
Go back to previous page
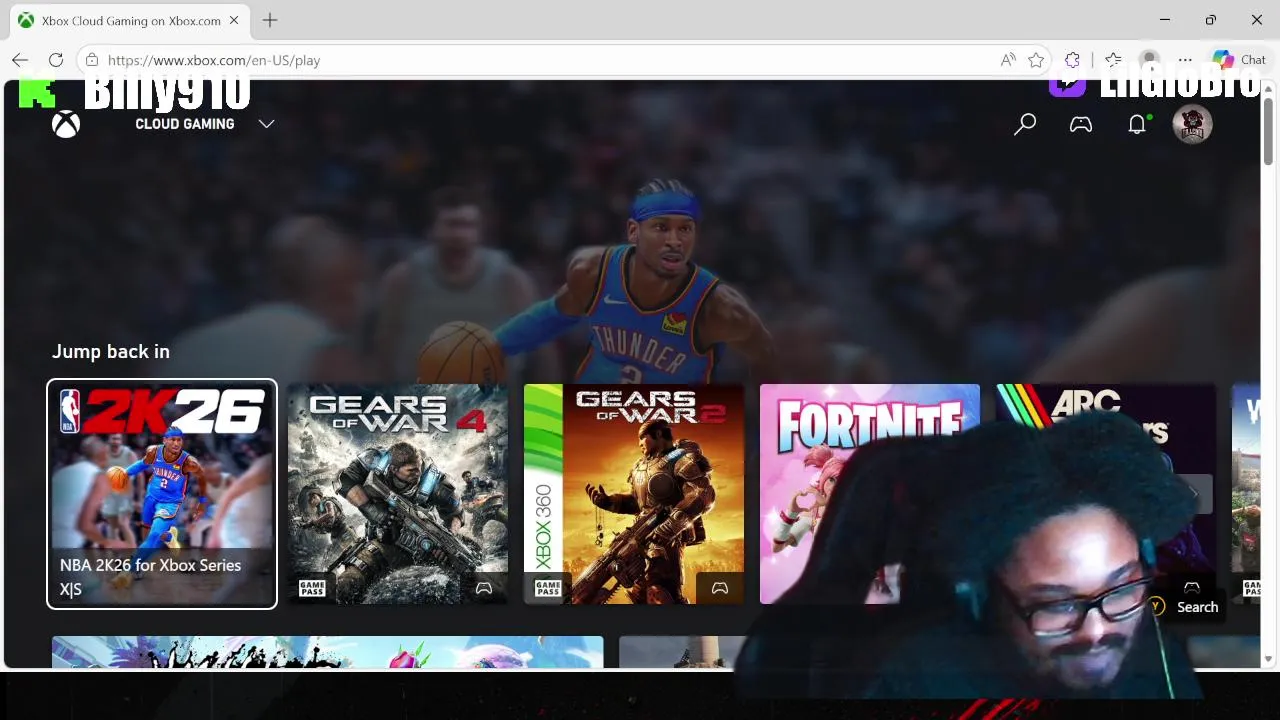[x=20, y=60]
